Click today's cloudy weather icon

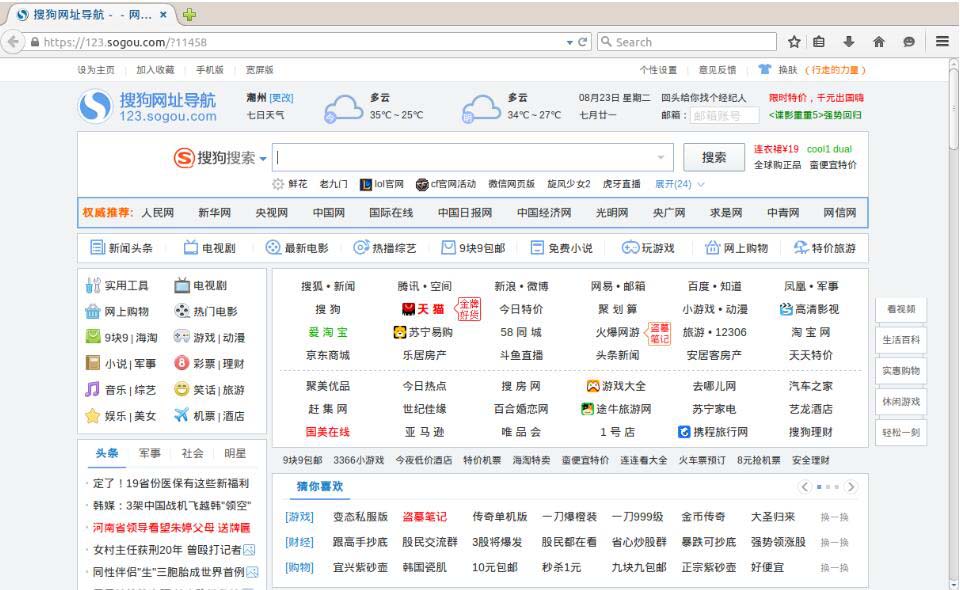343,109
